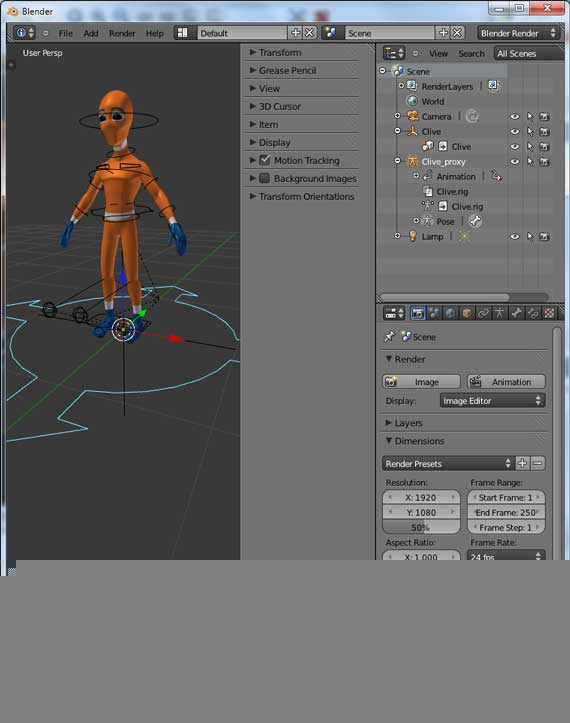The width and height of the screenshot is (570, 723).
Task: Select the Render properties tab icon
Action: point(418,314)
